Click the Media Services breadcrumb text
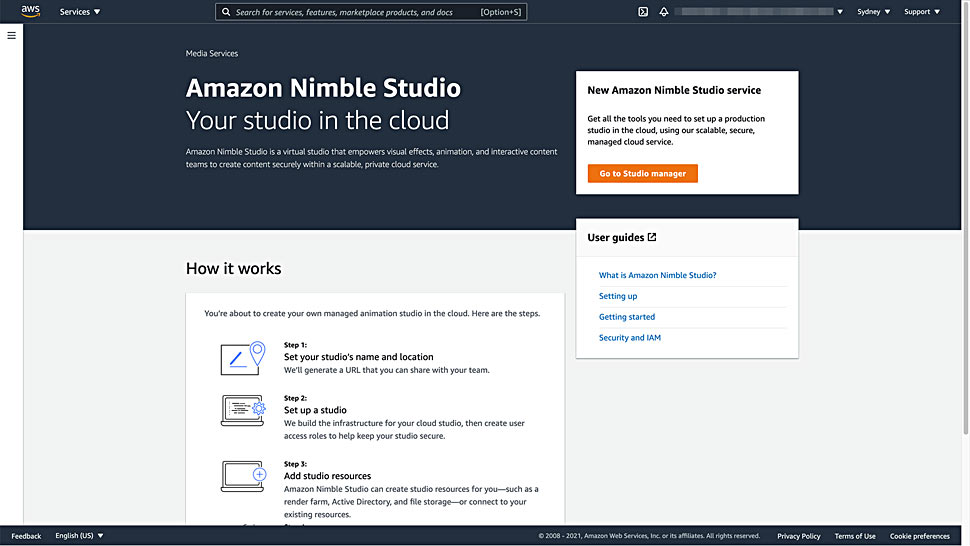Viewport: 970px width, 546px height. click(x=212, y=54)
